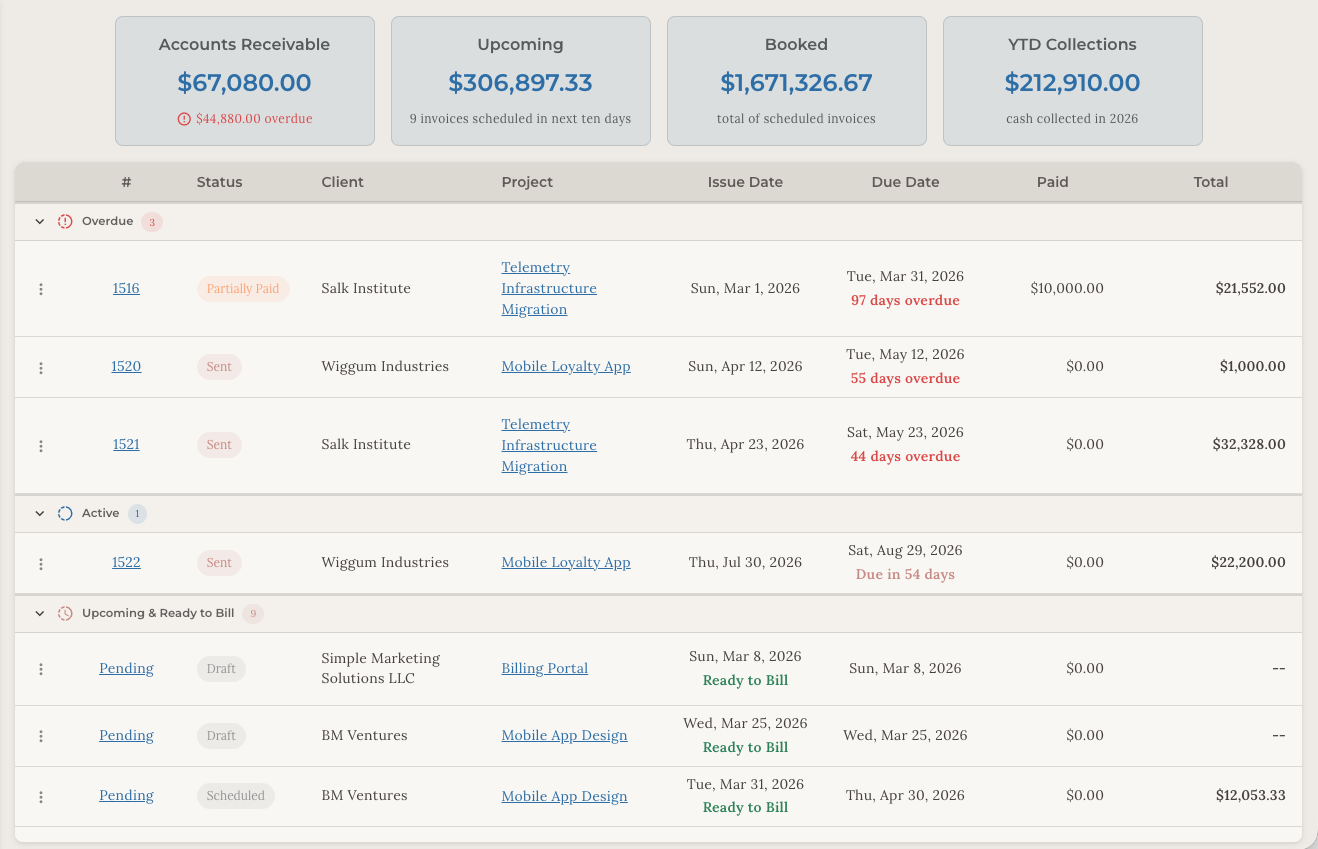Click Draft badge for Simple Marketing Solutions
Image resolution: width=1318 pixels, height=849 pixels.
pos(221,669)
